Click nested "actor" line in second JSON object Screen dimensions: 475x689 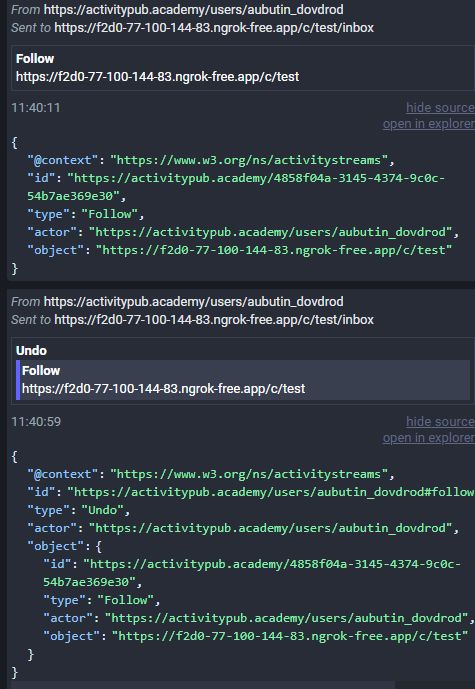click(259, 618)
